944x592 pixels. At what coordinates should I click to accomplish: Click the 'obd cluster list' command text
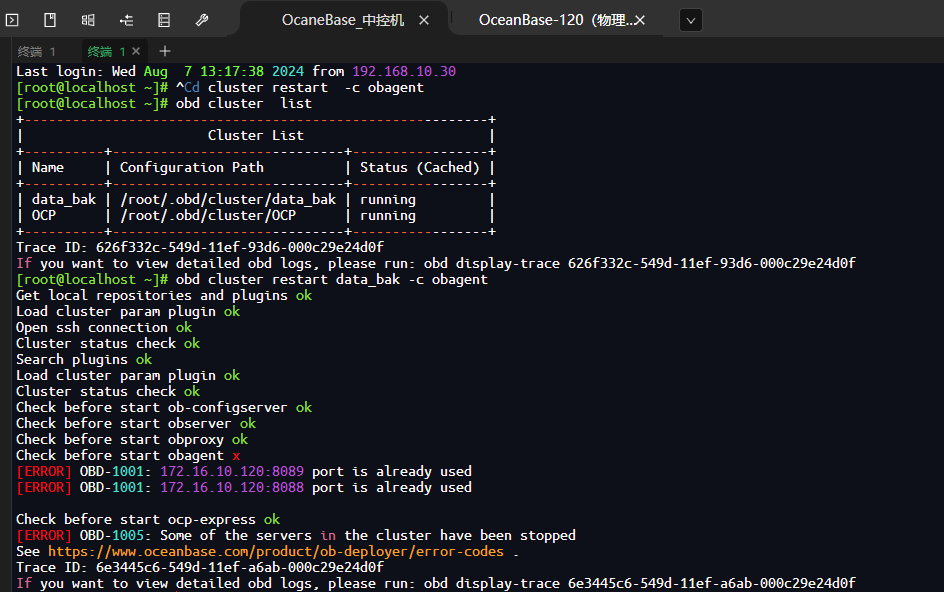[x=244, y=104]
